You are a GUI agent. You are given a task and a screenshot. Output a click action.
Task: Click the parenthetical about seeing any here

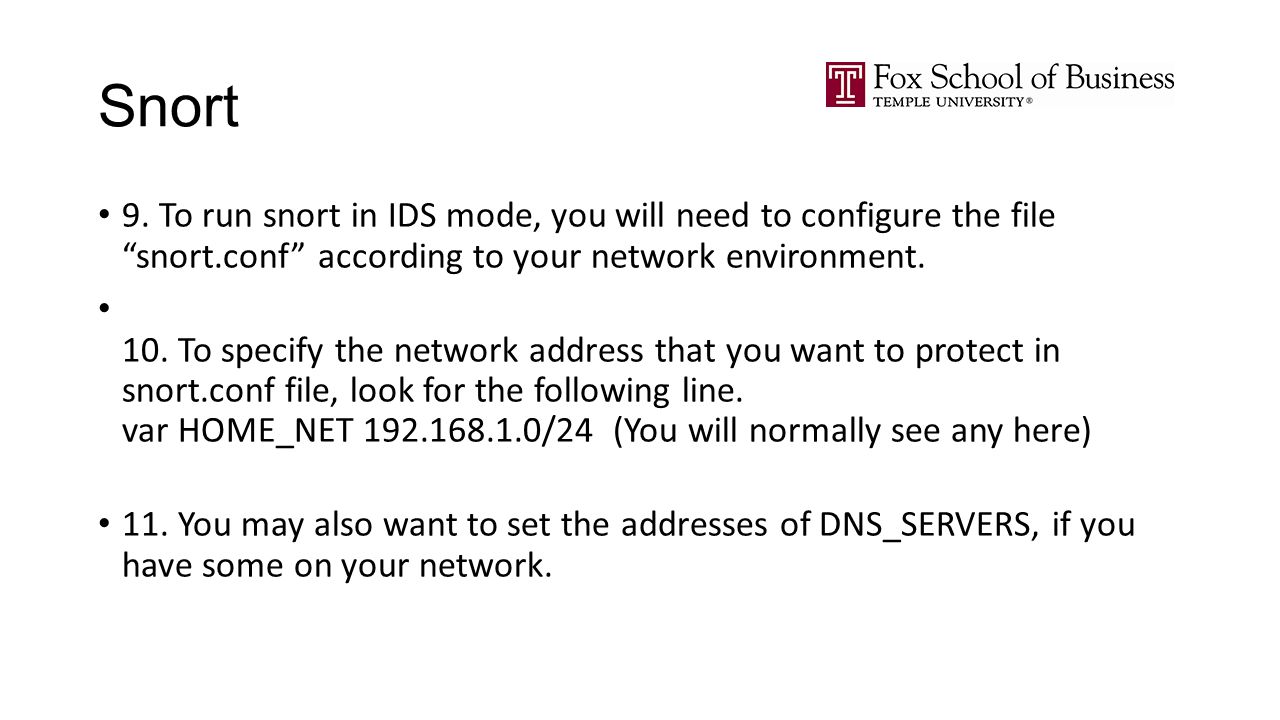851,431
